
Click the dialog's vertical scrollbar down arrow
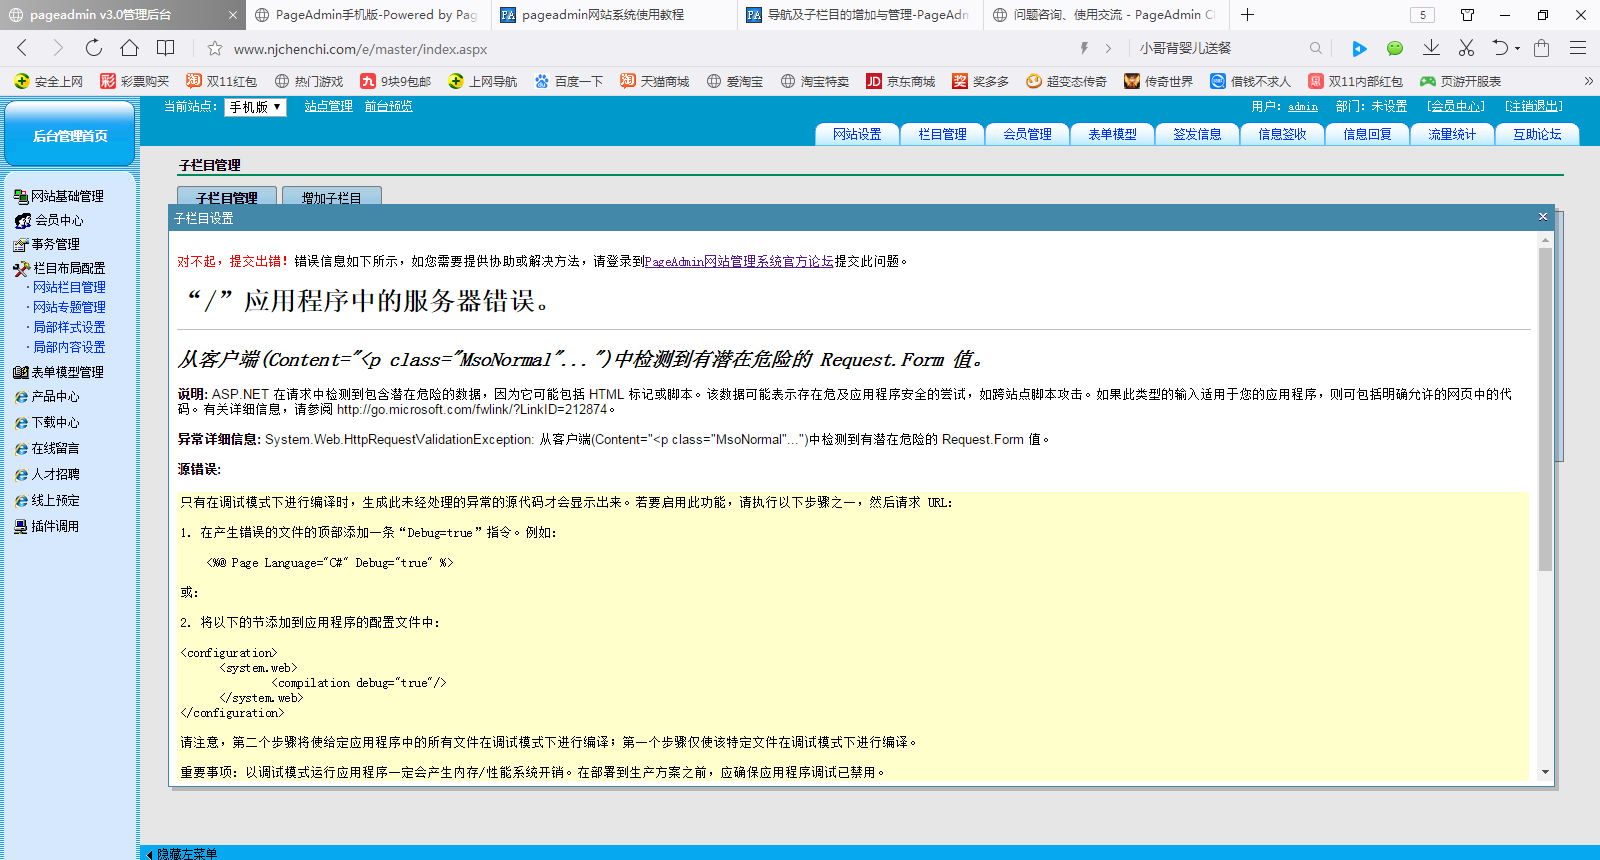1545,772
